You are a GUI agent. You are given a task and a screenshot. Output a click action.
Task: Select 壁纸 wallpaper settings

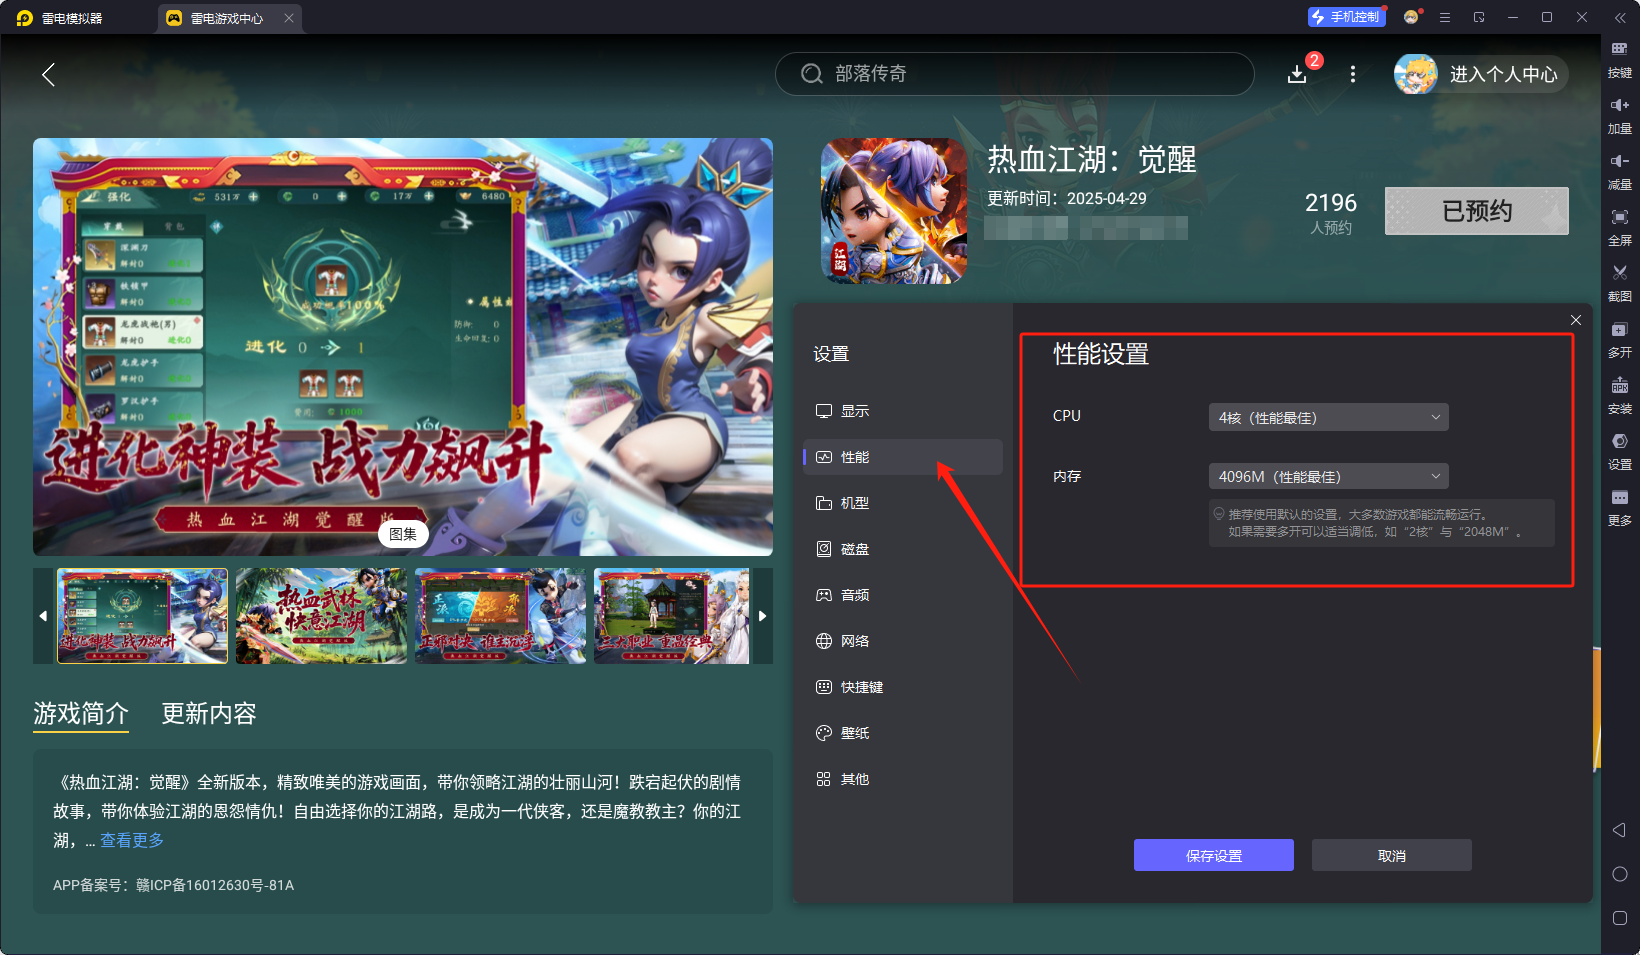coord(903,733)
